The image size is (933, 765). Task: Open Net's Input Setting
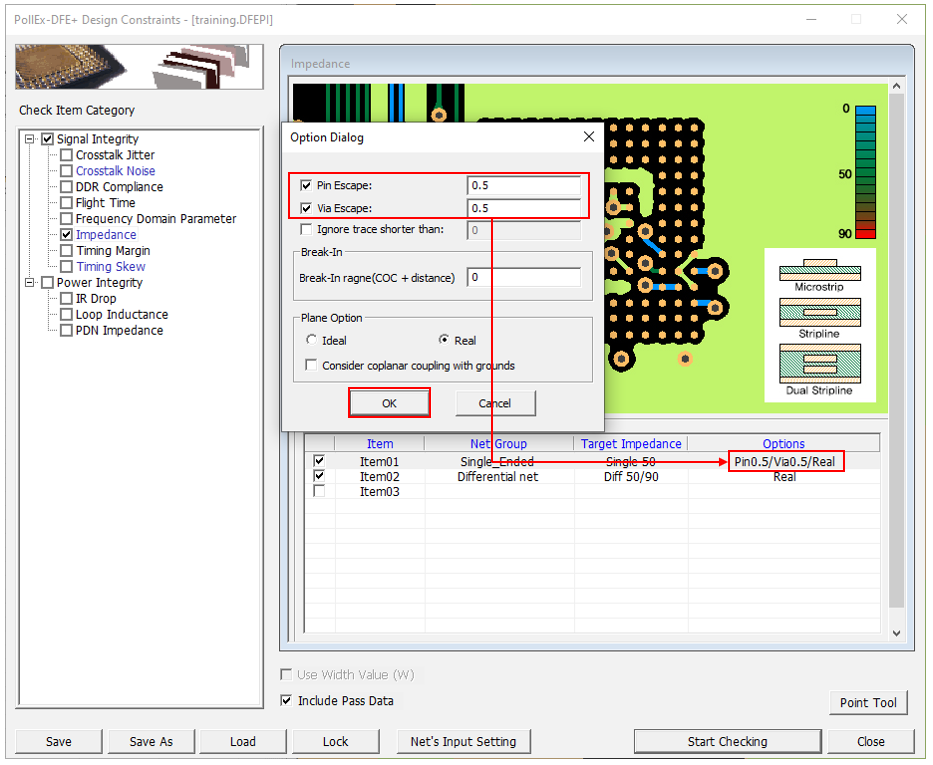pos(463,742)
